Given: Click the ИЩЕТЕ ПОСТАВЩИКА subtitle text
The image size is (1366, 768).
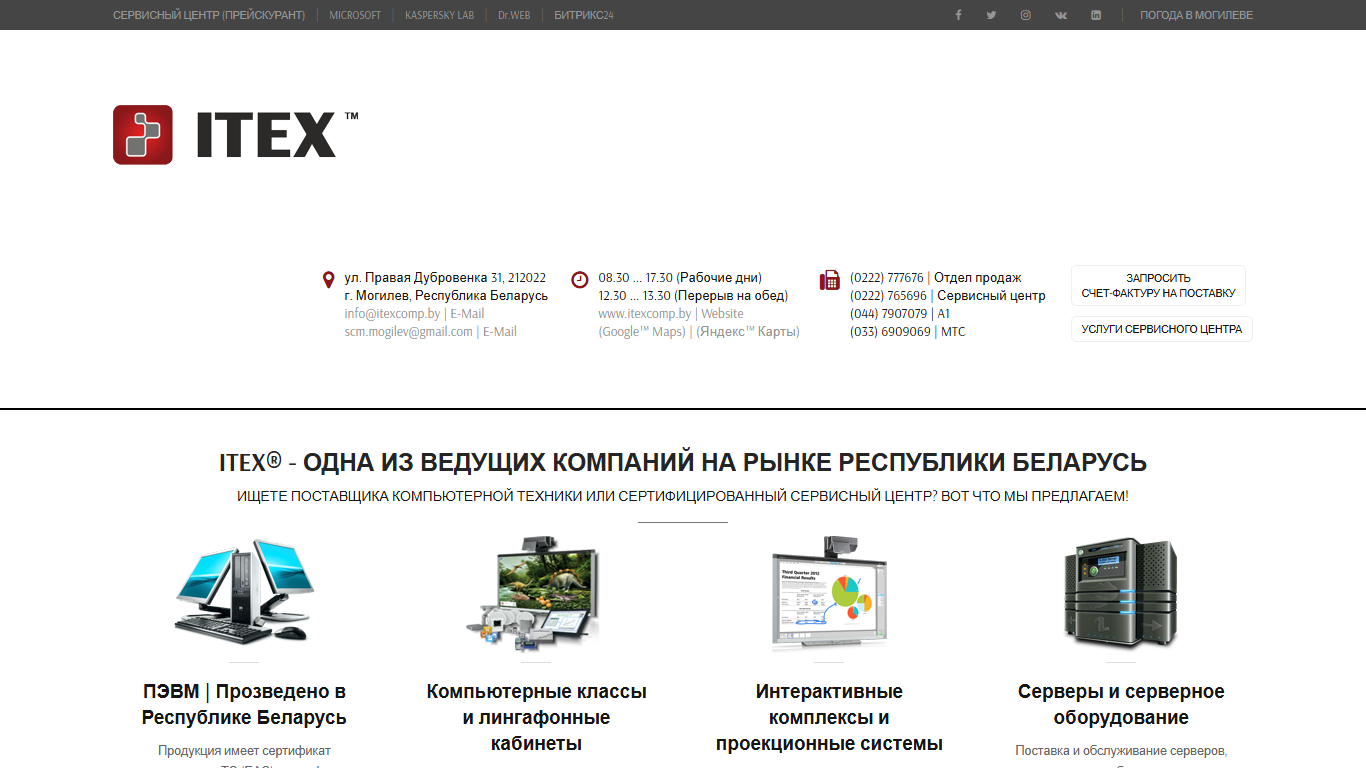Looking at the screenshot, I should pyautogui.click(x=683, y=496).
